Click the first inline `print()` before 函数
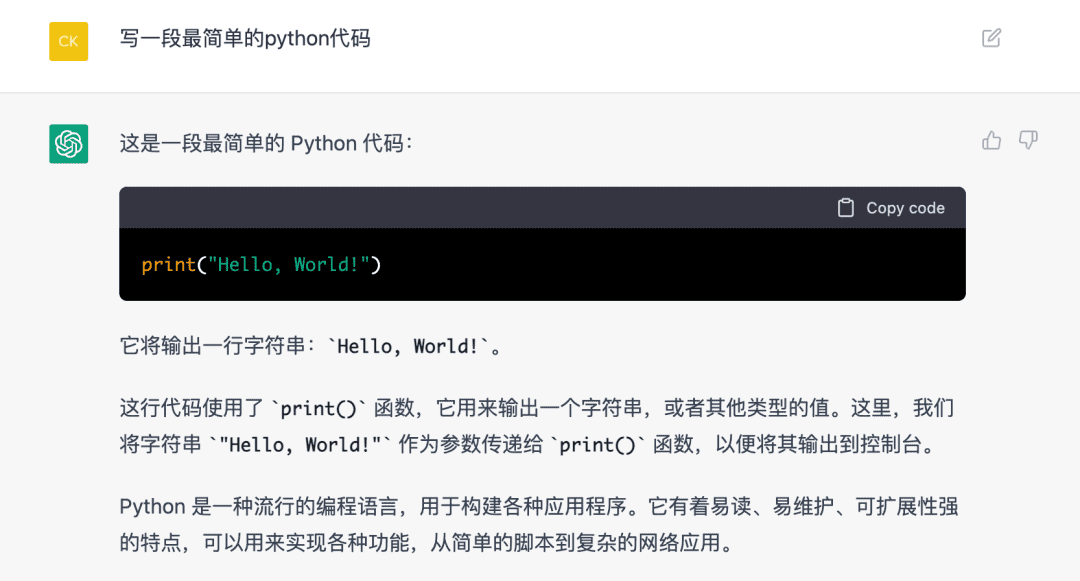Image resolution: width=1080 pixels, height=581 pixels. click(319, 409)
